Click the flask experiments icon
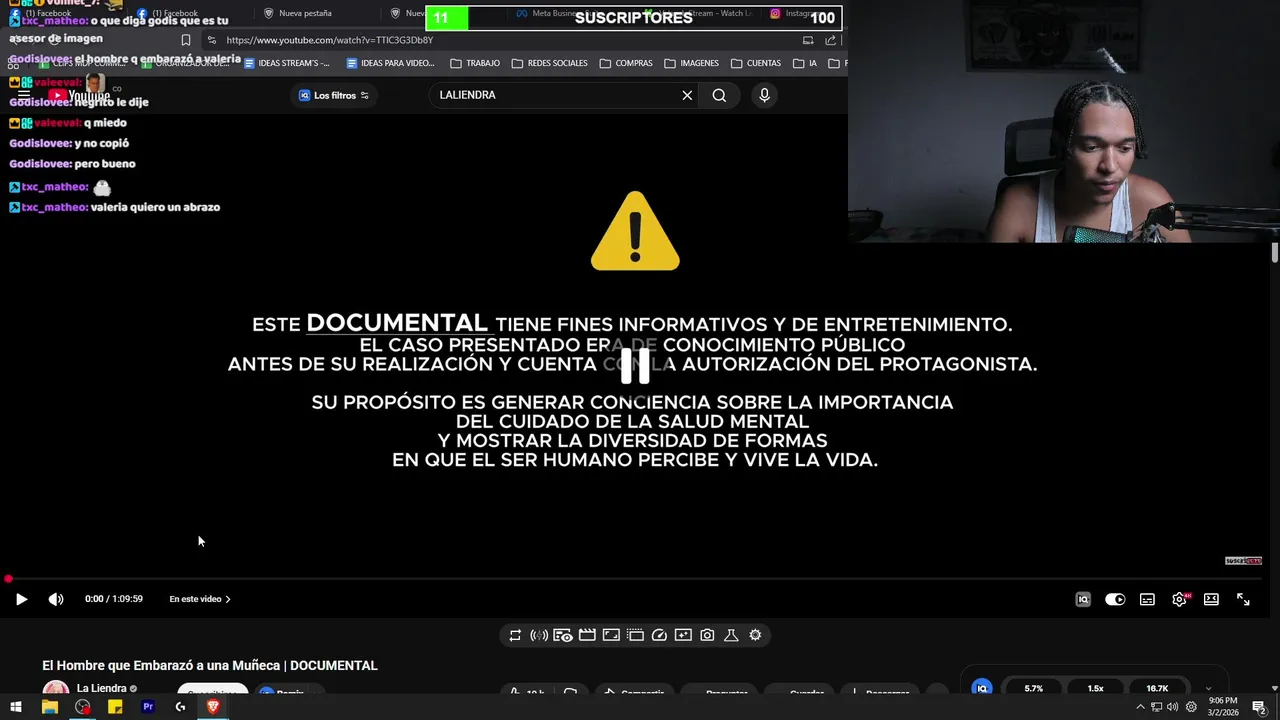 [x=731, y=635]
